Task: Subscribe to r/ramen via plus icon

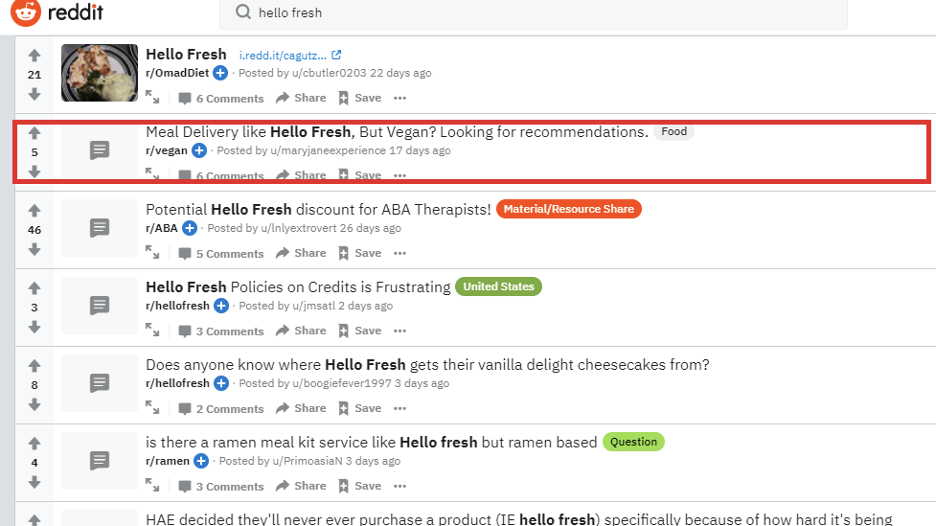Action: click(201, 461)
